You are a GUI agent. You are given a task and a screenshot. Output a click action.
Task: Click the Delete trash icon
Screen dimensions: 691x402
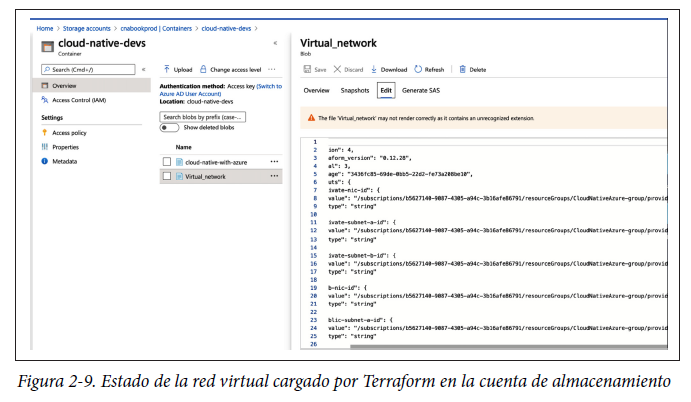click(x=463, y=70)
